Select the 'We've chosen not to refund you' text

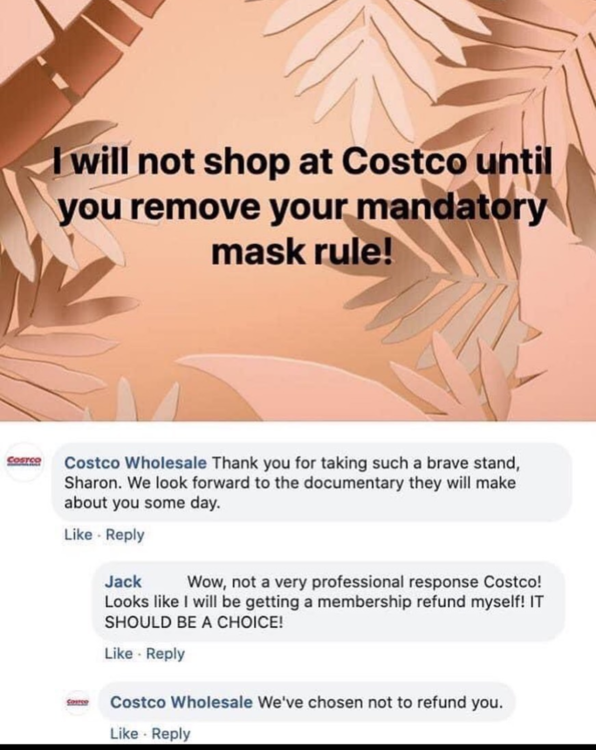click(x=380, y=702)
